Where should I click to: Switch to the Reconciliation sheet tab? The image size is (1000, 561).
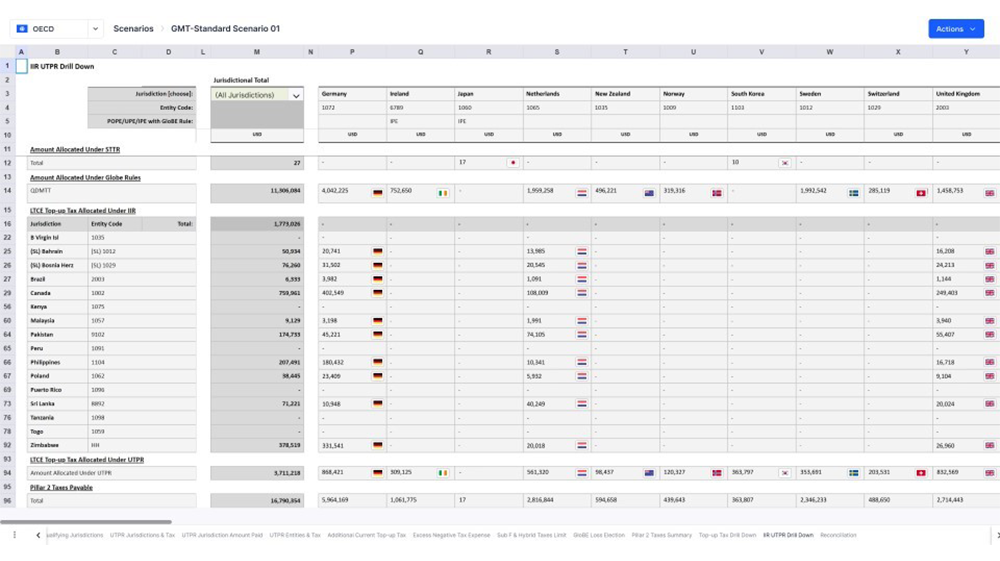838,535
